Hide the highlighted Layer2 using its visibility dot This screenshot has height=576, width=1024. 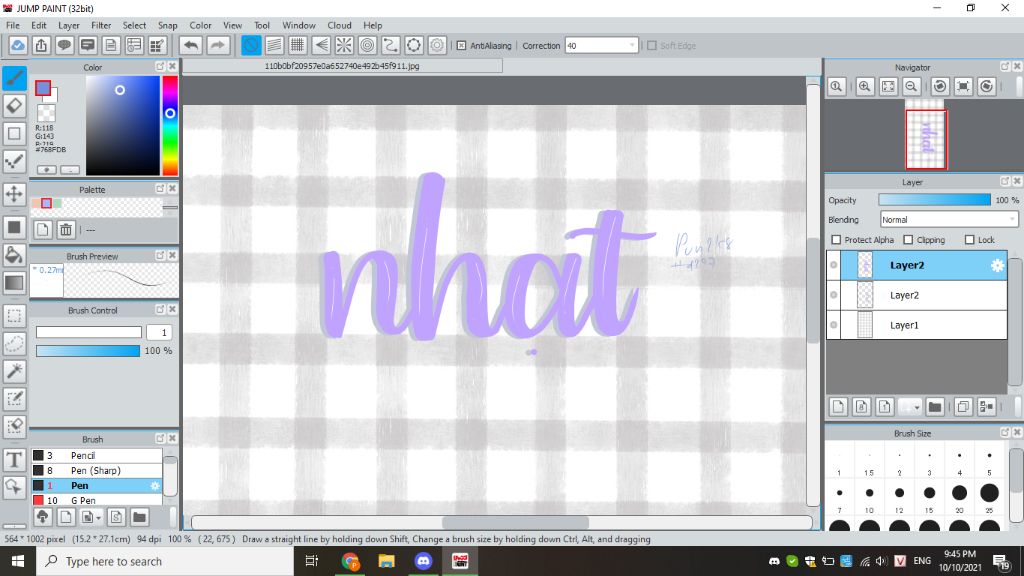point(834,265)
